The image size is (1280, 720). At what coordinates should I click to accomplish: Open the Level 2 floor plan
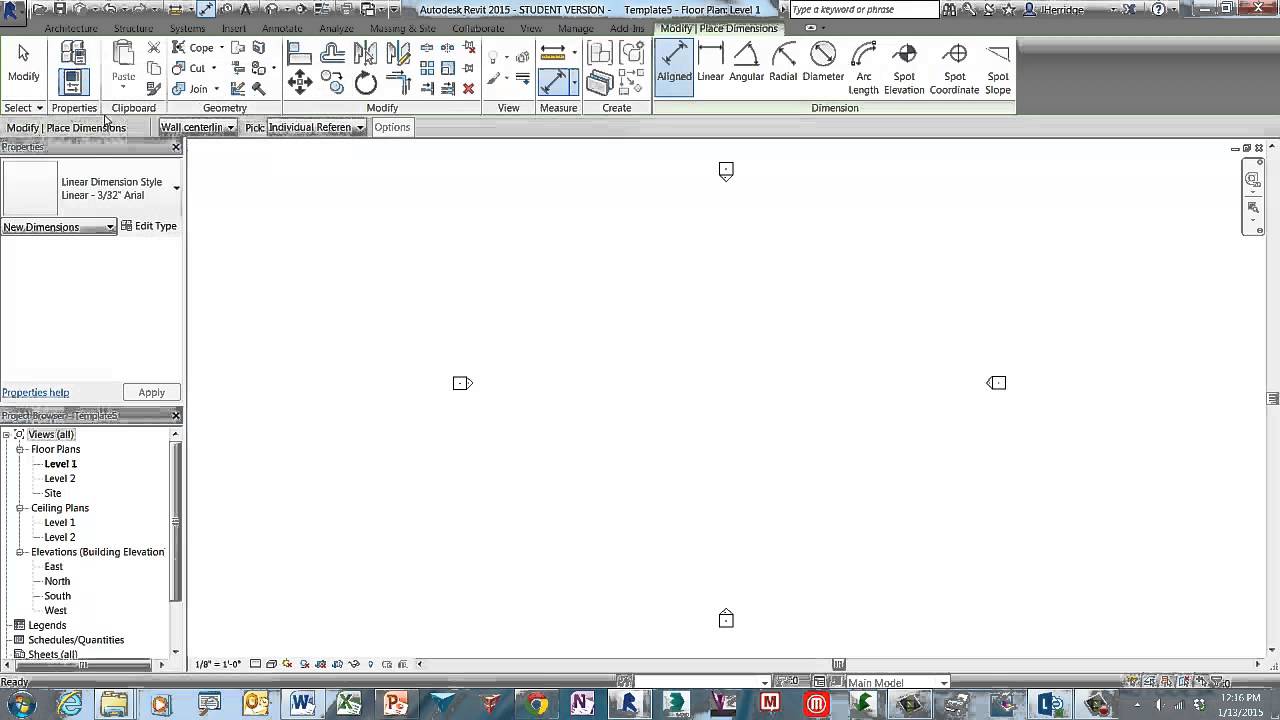(x=60, y=479)
